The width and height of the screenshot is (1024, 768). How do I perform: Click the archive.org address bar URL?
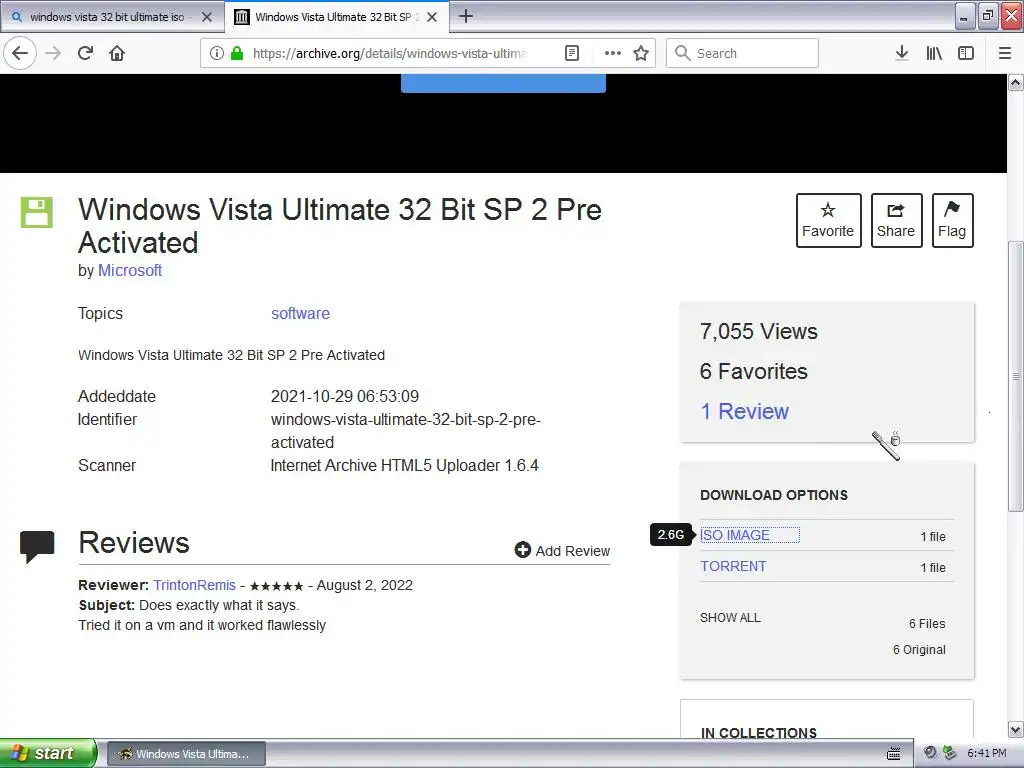tap(389, 53)
